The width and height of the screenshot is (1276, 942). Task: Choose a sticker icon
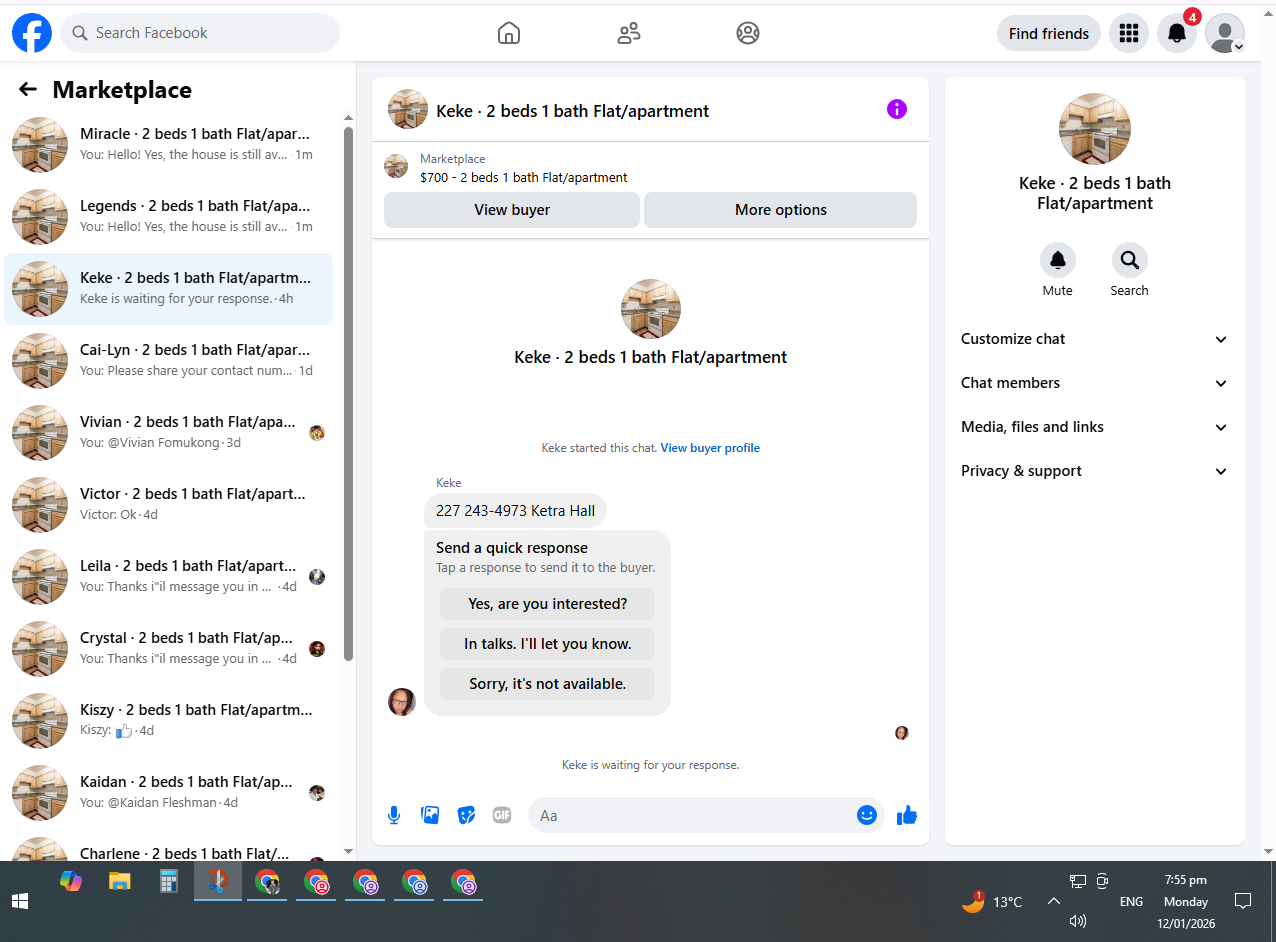coord(466,815)
